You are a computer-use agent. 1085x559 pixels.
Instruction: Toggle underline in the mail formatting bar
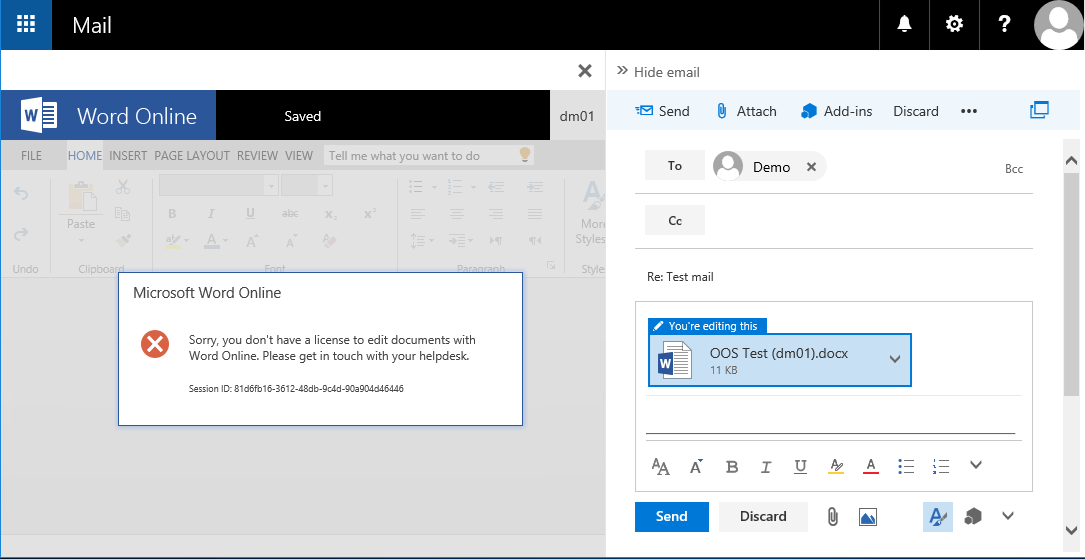(801, 467)
